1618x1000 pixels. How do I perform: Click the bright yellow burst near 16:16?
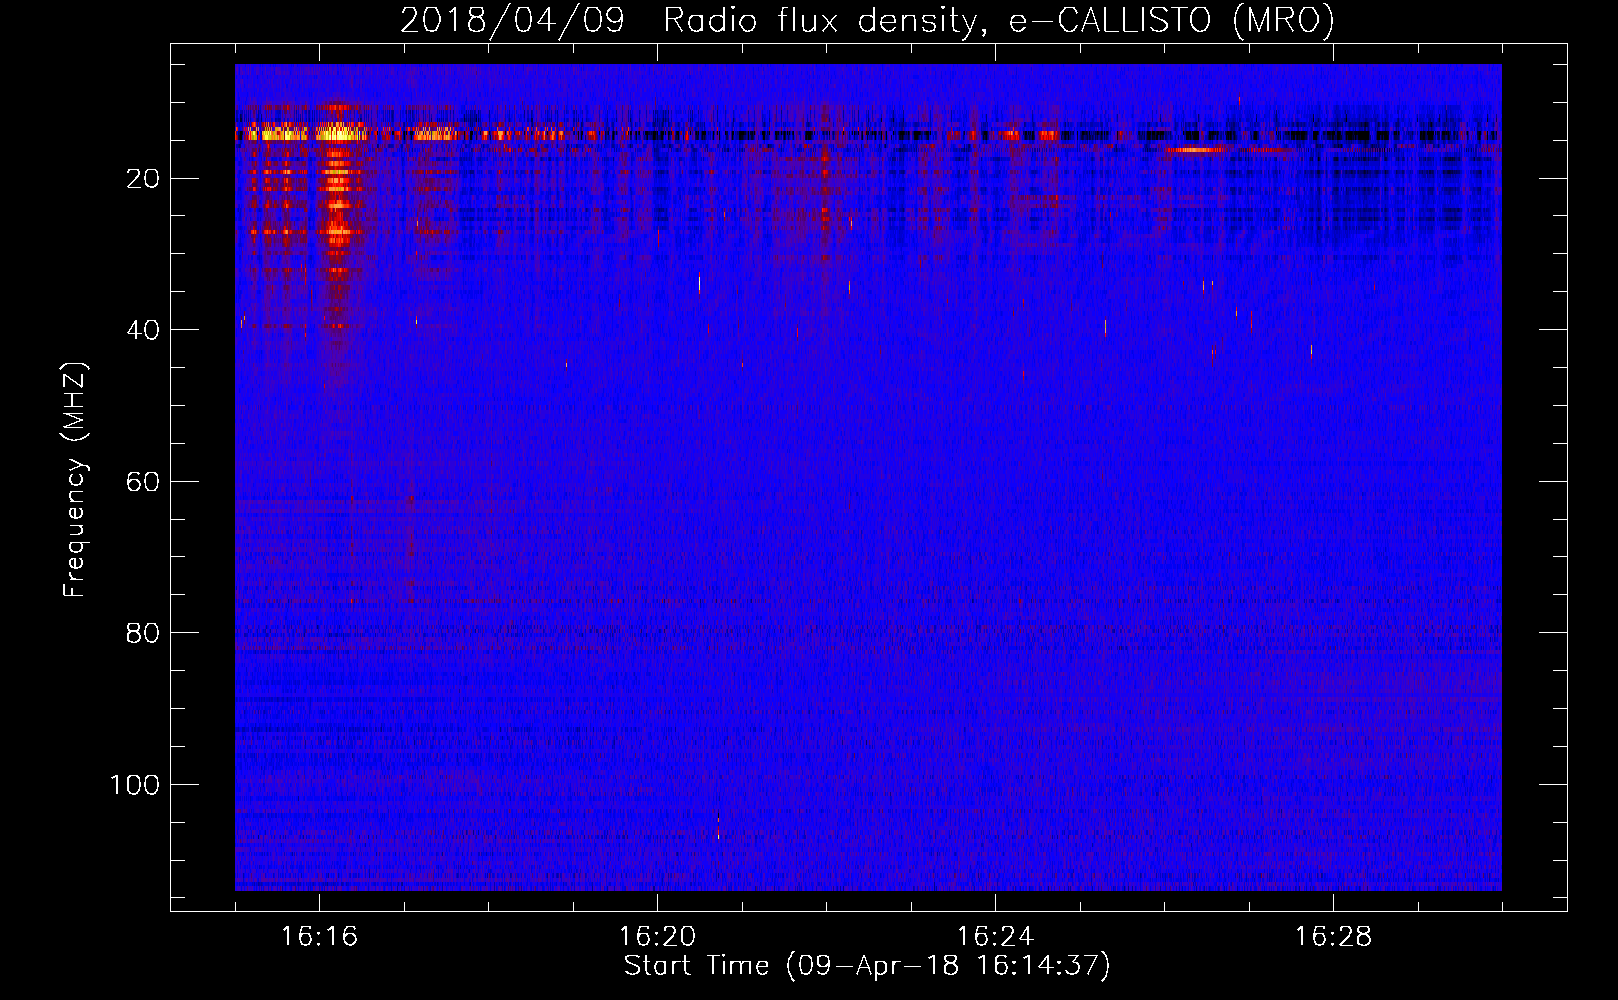pos(338,132)
